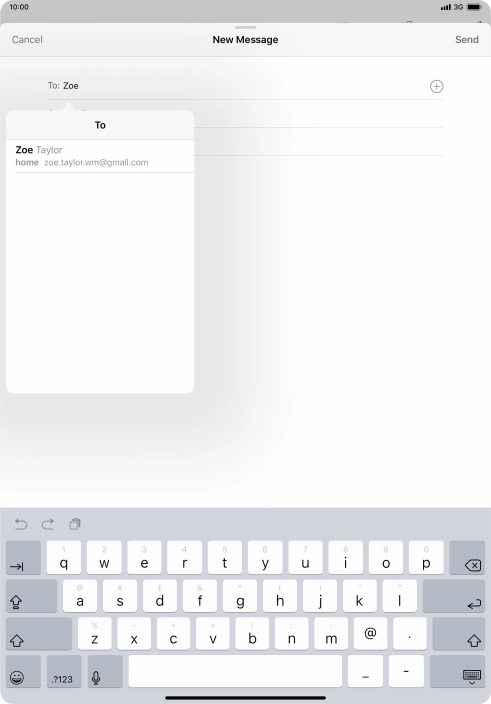Hide the keyboard with dismiss key
Image resolution: width=491 pixels, height=704 pixels.
coord(457,671)
